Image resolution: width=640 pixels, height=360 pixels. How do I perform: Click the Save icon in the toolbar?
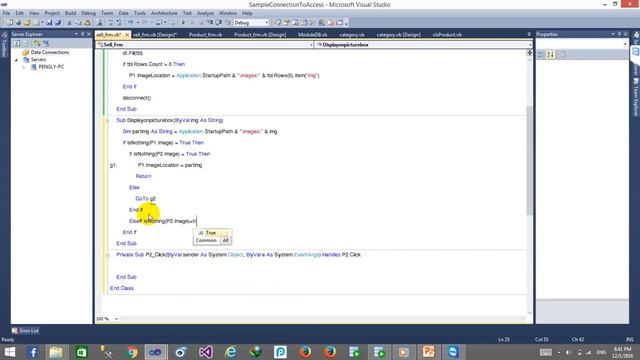tap(49, 22)
